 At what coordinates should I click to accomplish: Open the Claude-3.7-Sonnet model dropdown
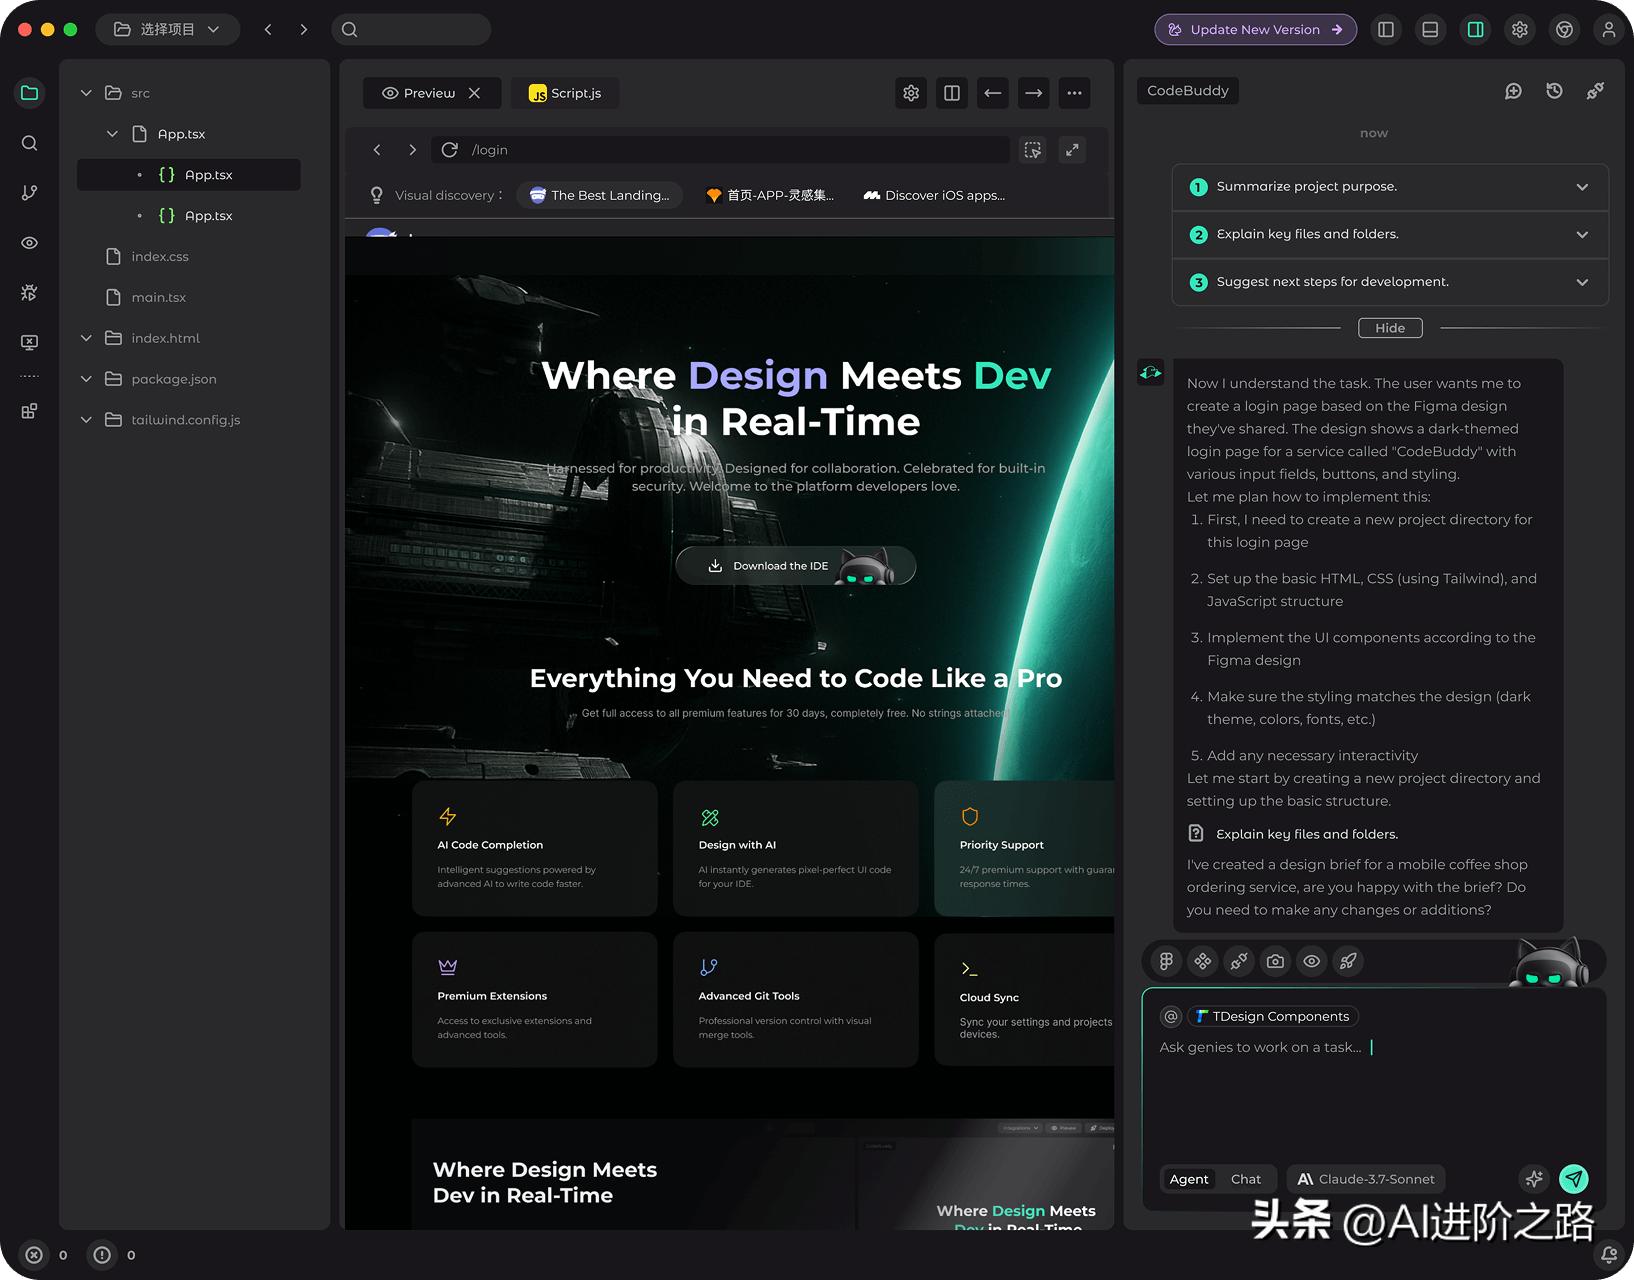[1366, 1179]
